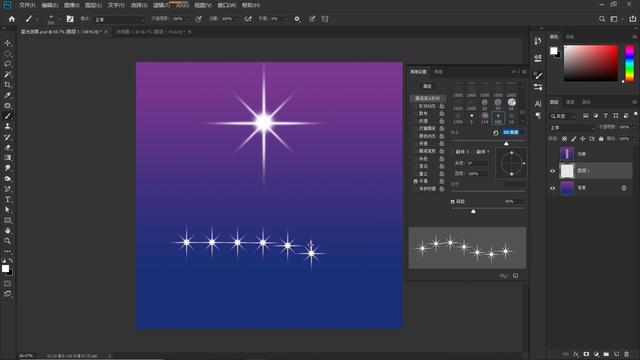The width and height of the screenshot is (640, 360).
Task: Enable the 翻转 Y checkbox
Action: tap(474, 152)
